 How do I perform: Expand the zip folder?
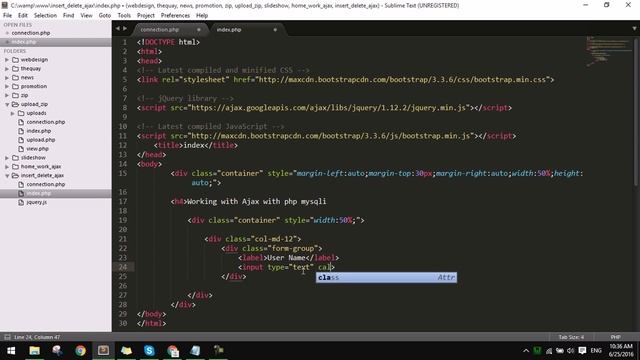[x=7, y=96]
